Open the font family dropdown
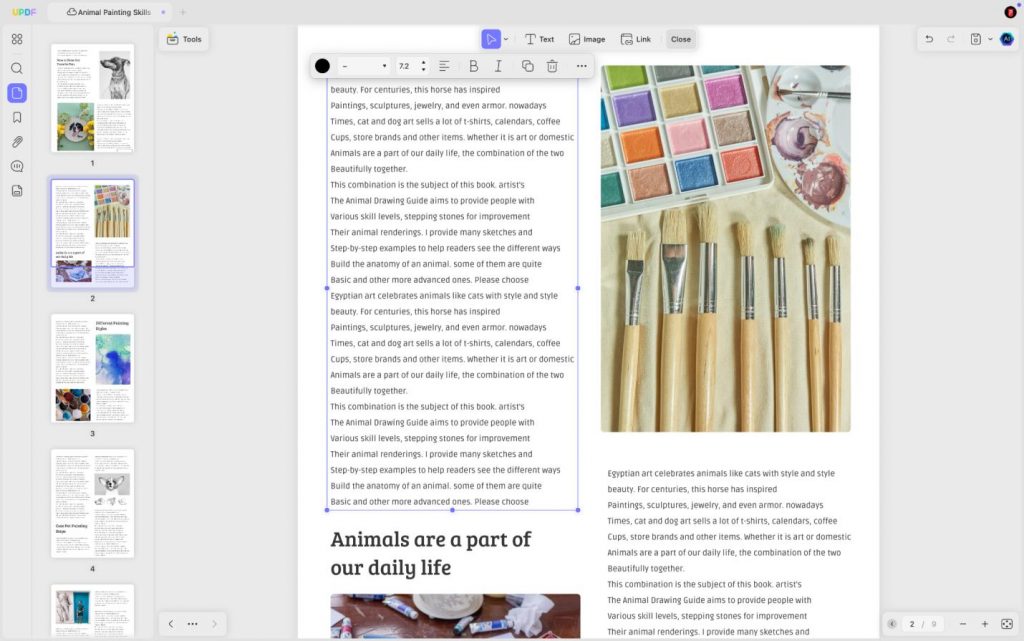1024x641 pixels. (x=362, y=66)
